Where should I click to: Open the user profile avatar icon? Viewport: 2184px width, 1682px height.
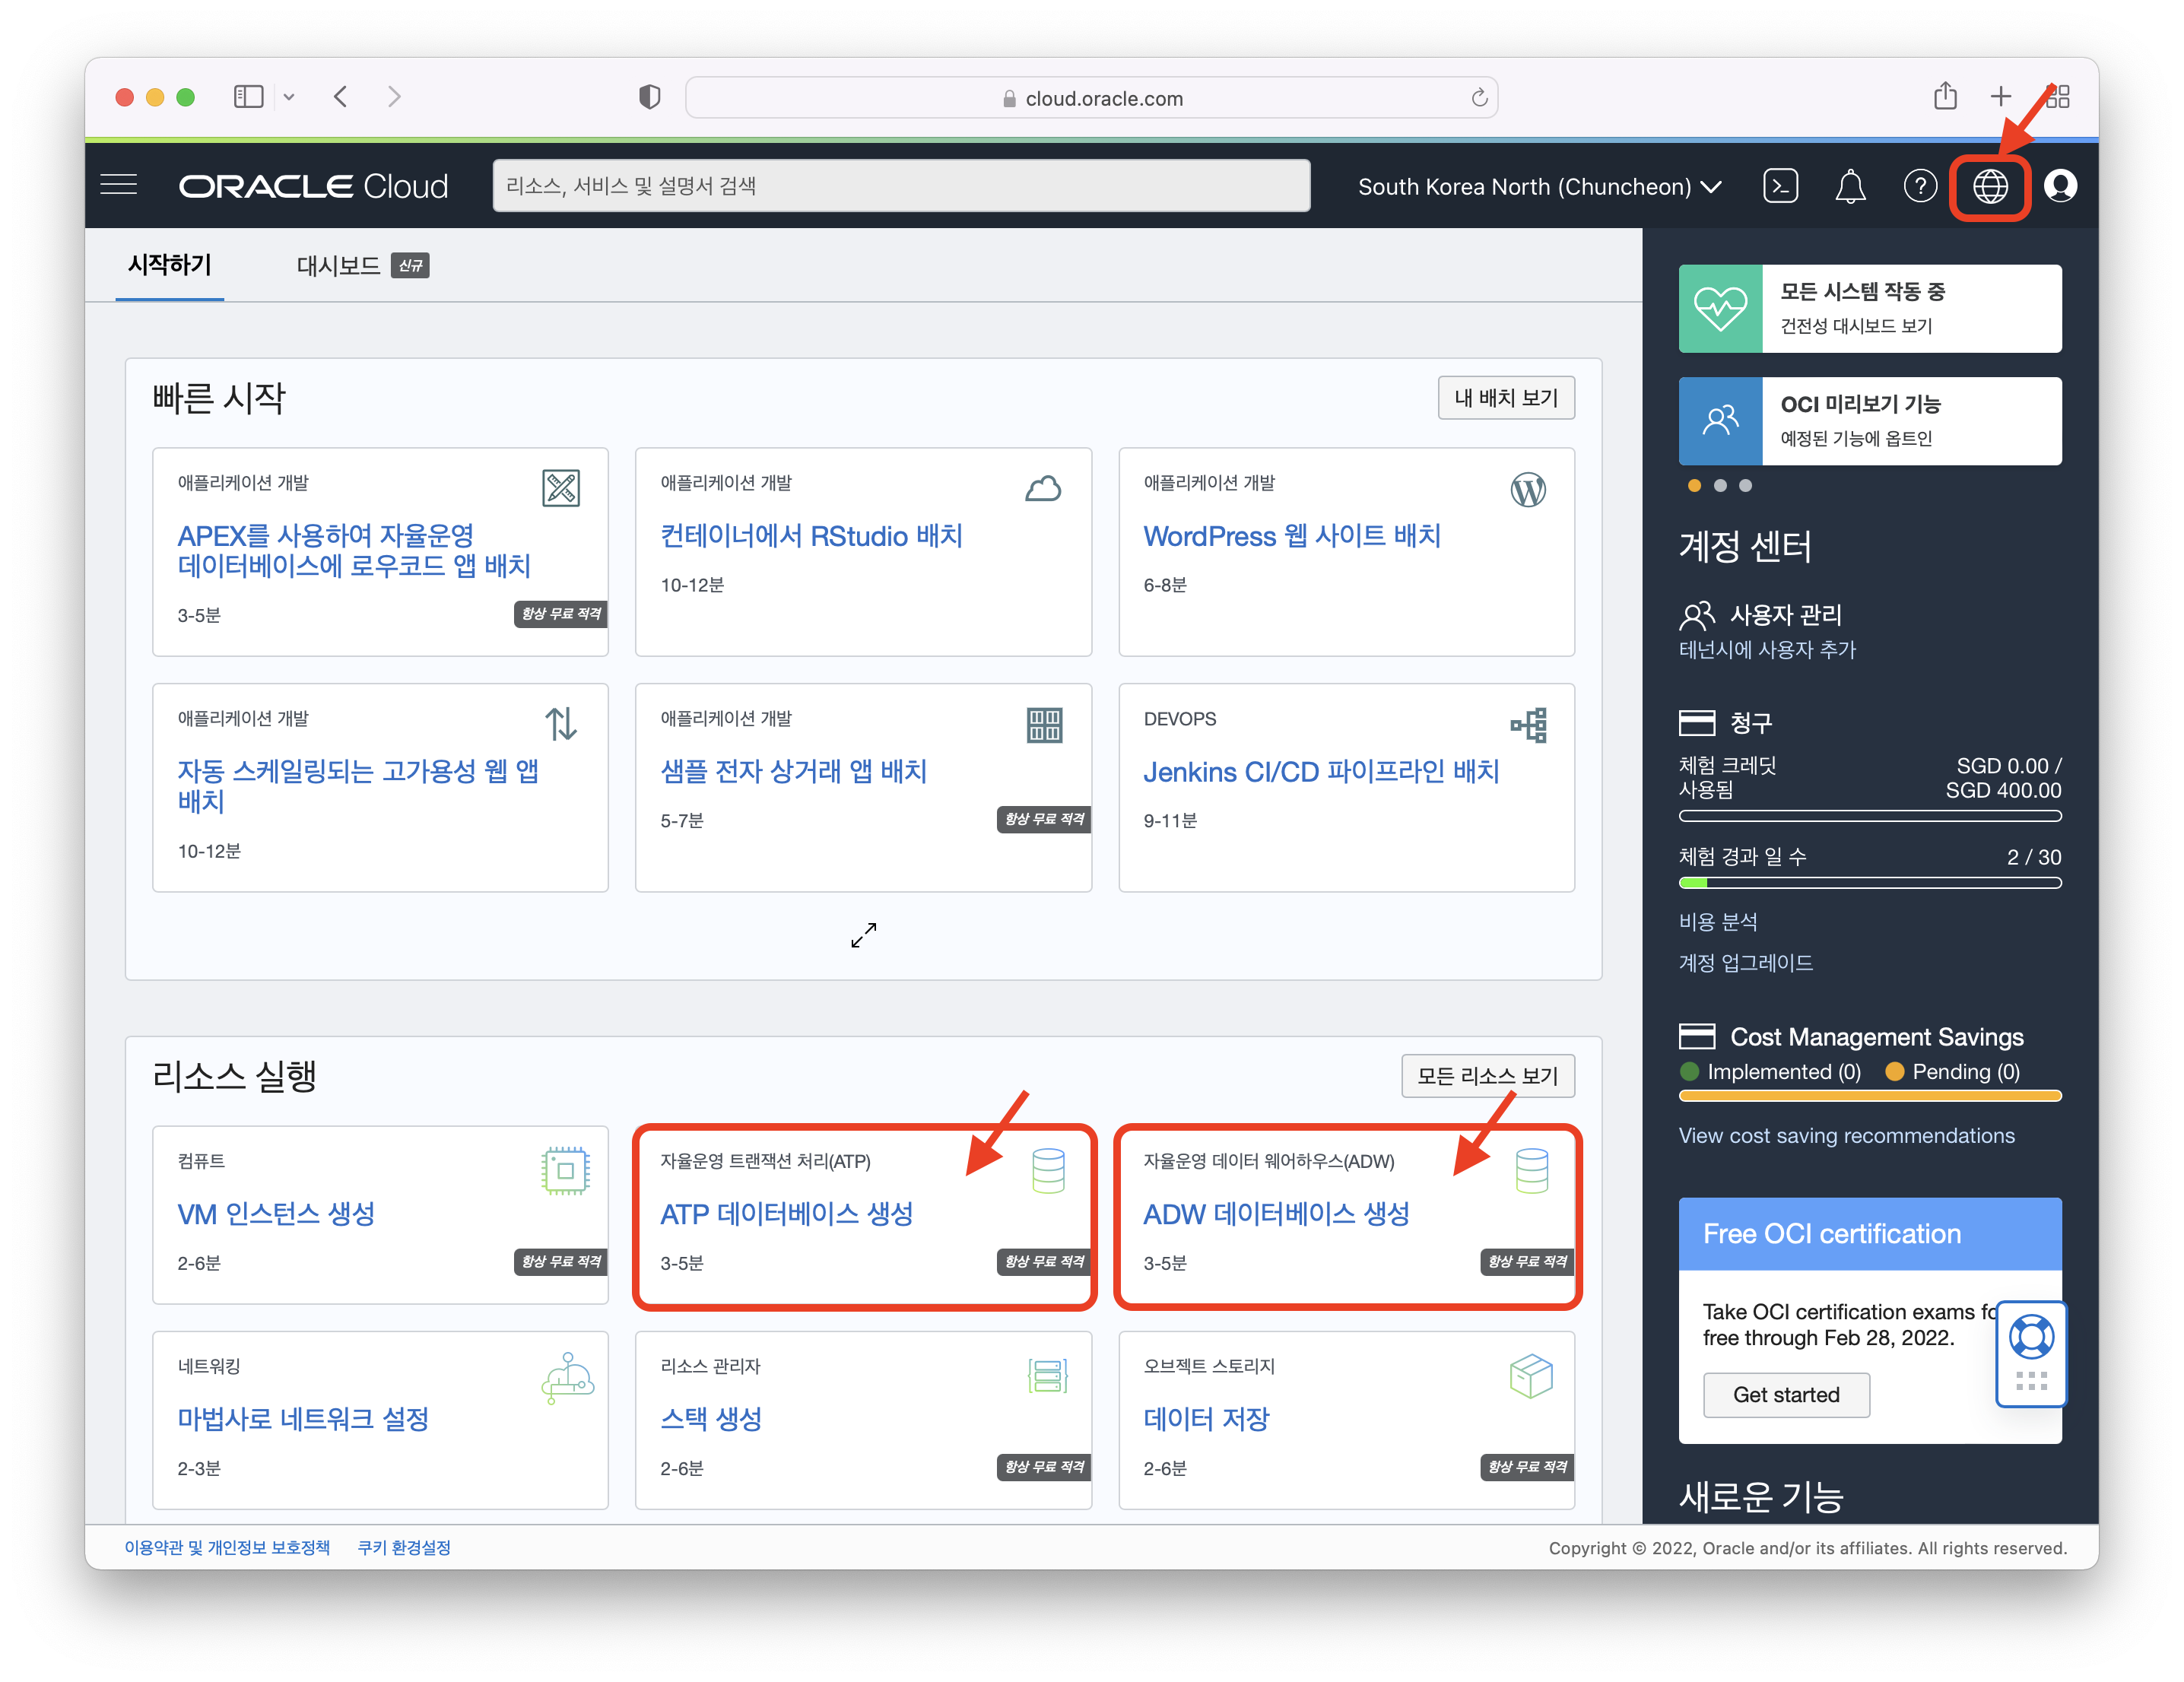[2060, 186]
